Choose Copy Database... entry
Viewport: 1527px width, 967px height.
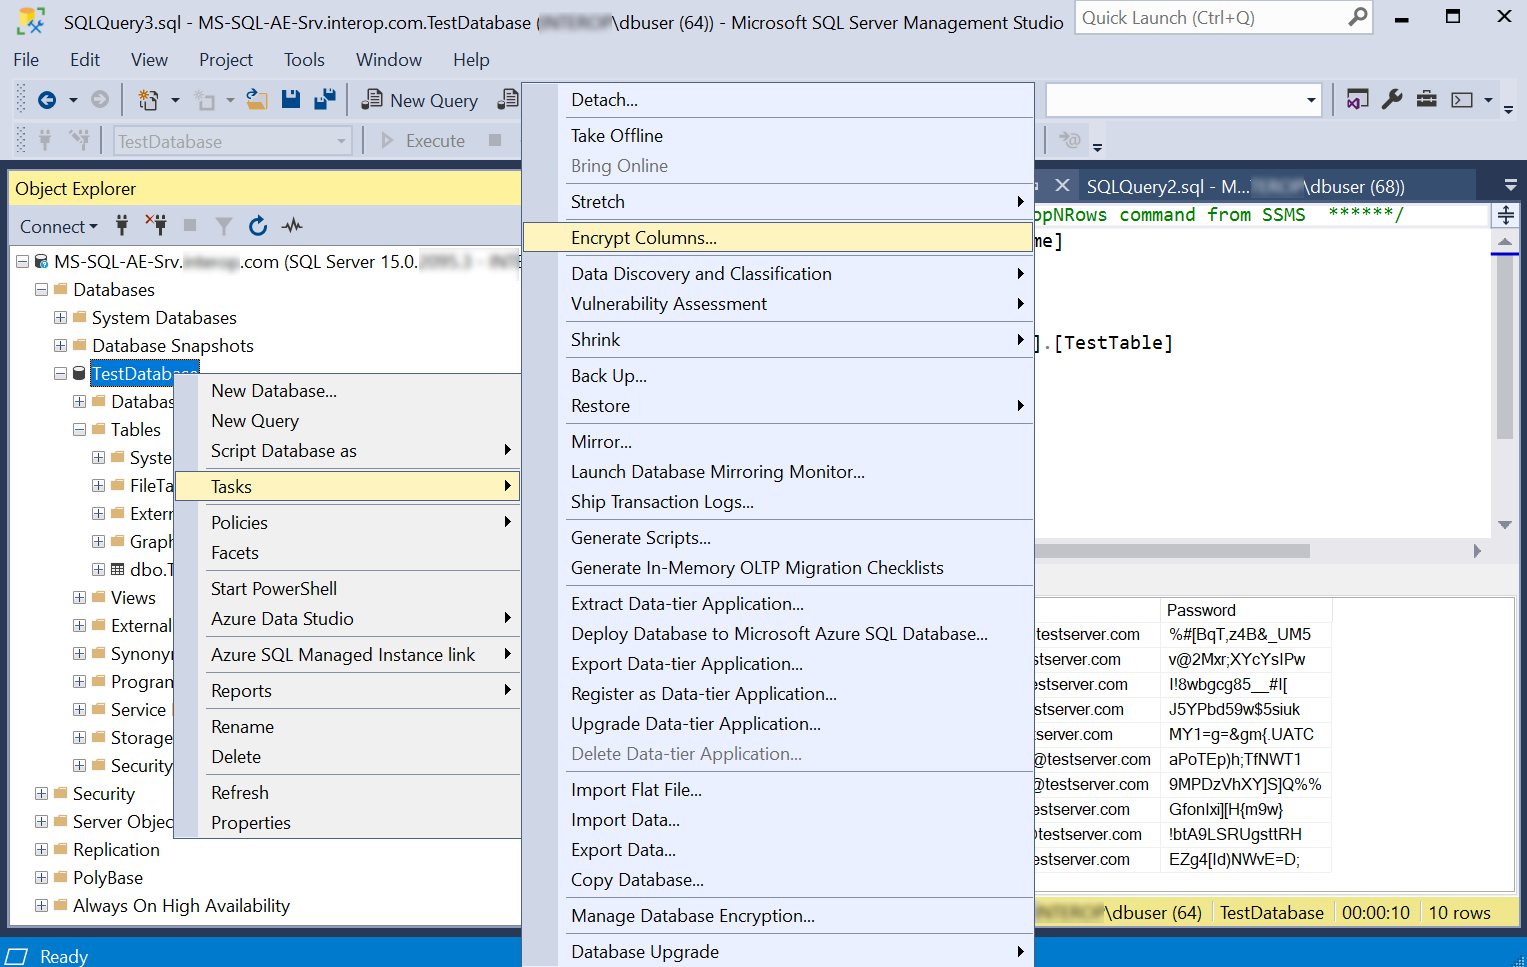tap(778, 880)
